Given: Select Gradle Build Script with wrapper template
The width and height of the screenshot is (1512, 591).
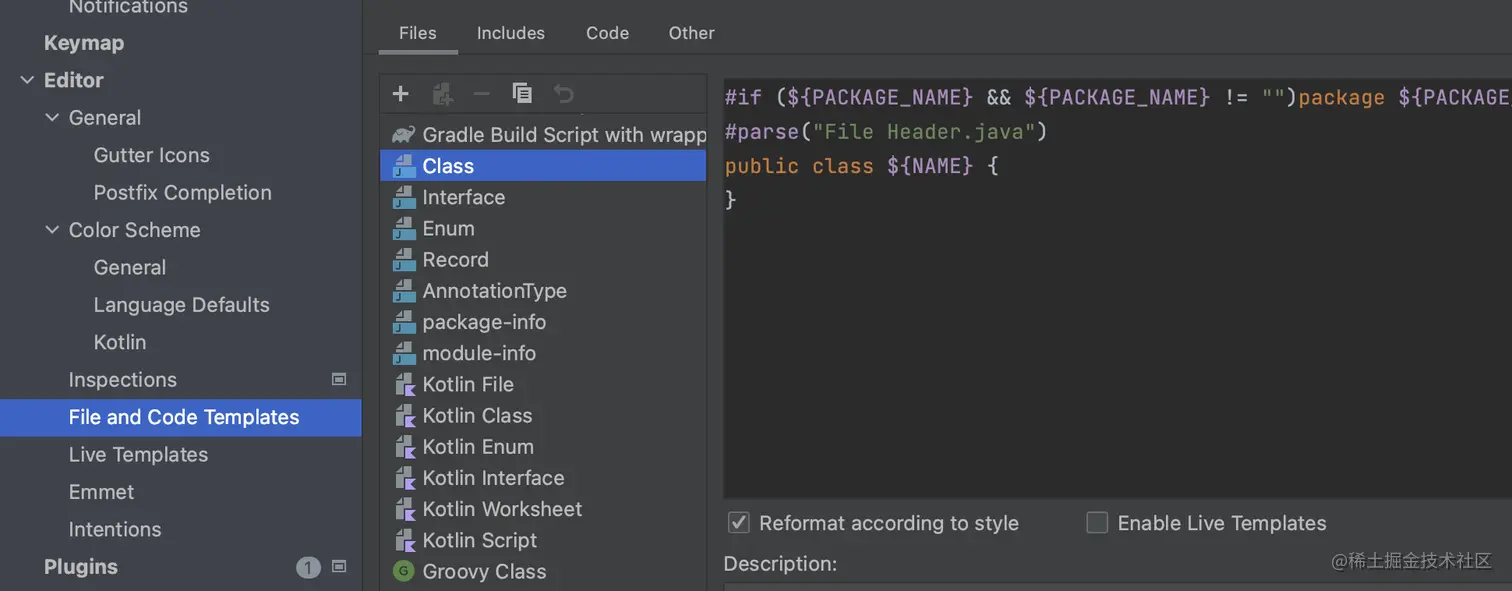Looking at the screenshot, I should point(544,135).
